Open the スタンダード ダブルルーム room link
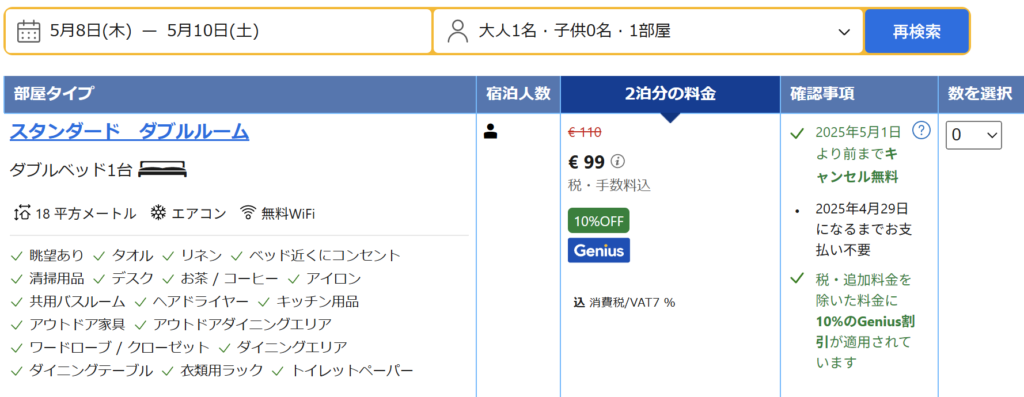Image resolution: width=1024 pixels, height=397 pixels. coord(129,132)
